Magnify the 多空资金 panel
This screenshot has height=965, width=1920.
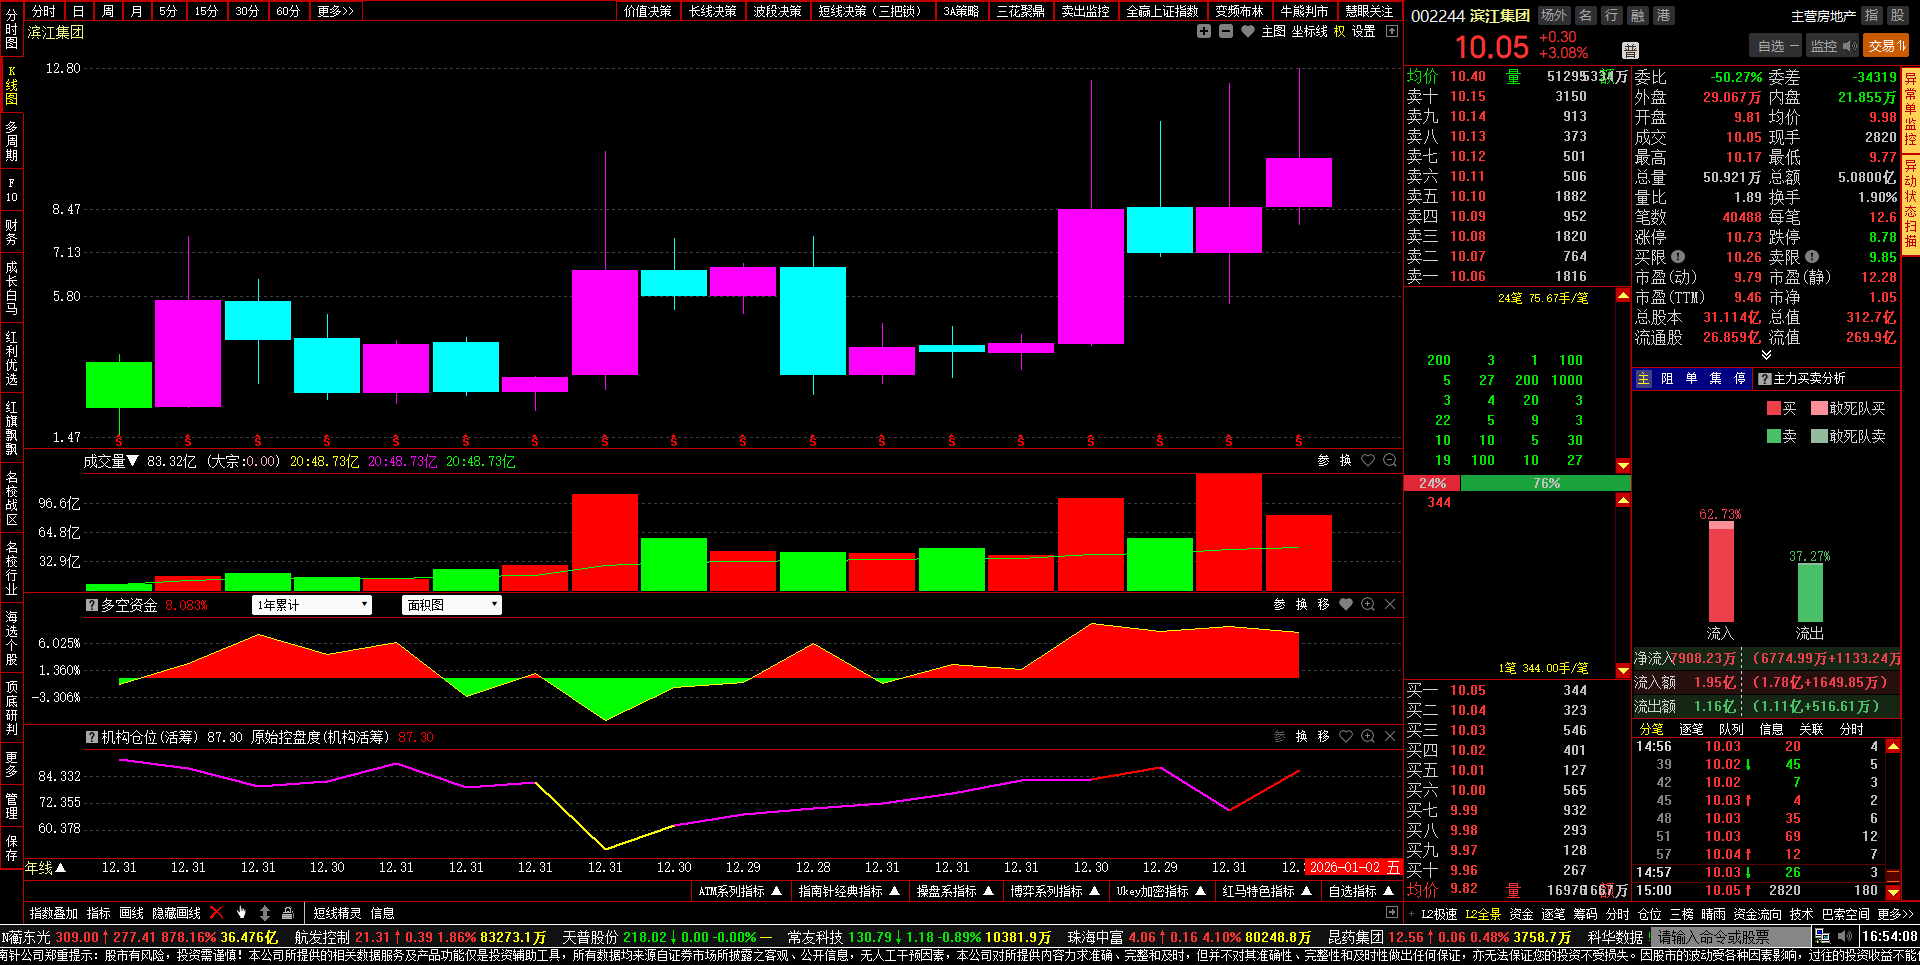point(1368,604)
